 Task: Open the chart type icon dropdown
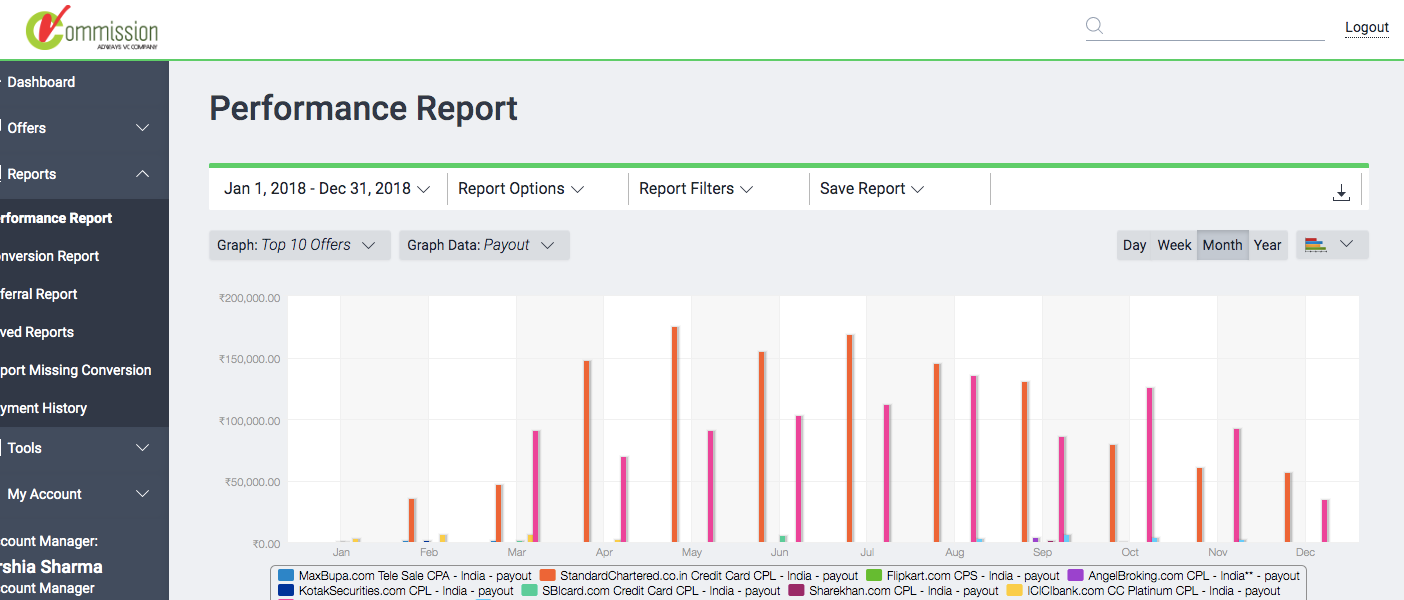point(1331,245)
